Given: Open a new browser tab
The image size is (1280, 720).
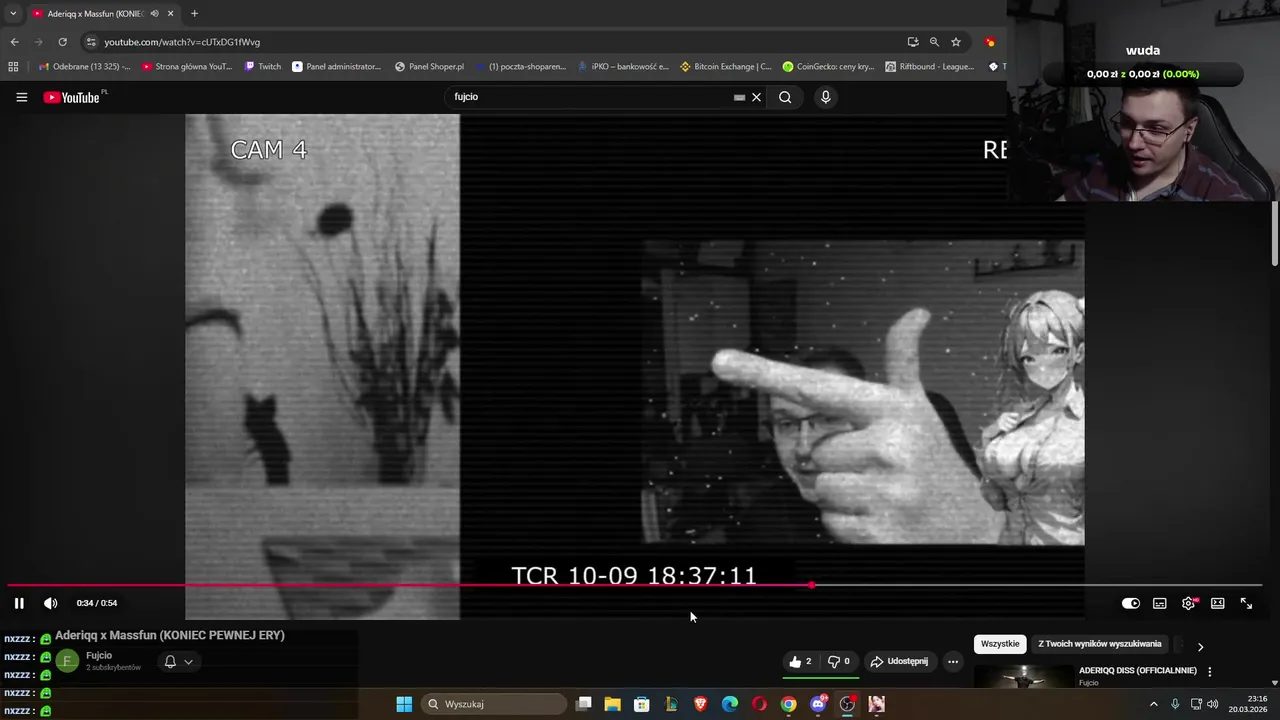Looking at the screenshot, I should click(x=194, y=13).
